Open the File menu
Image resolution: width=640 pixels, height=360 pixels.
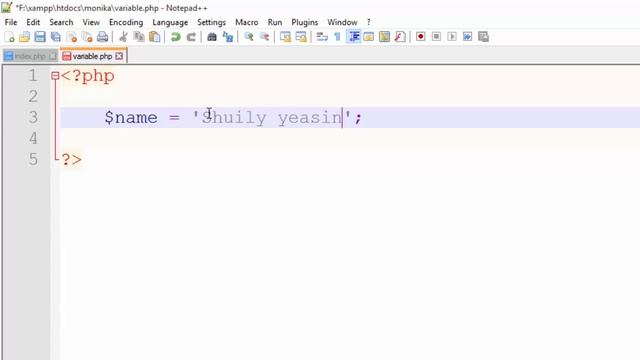tap(11, 22)
